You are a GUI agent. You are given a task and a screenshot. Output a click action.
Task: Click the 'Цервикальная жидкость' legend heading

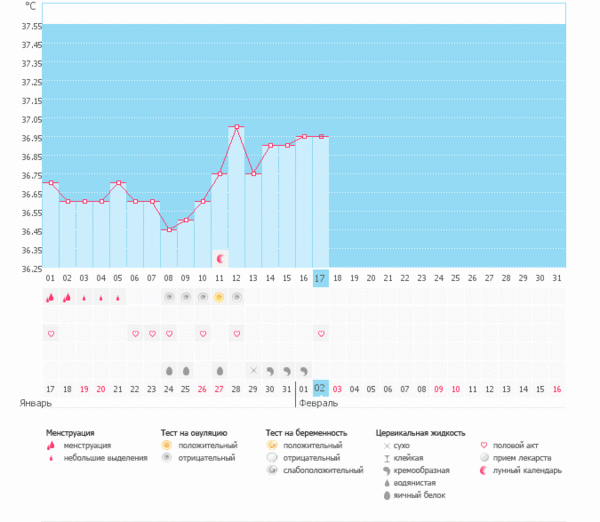click(421, 433)
